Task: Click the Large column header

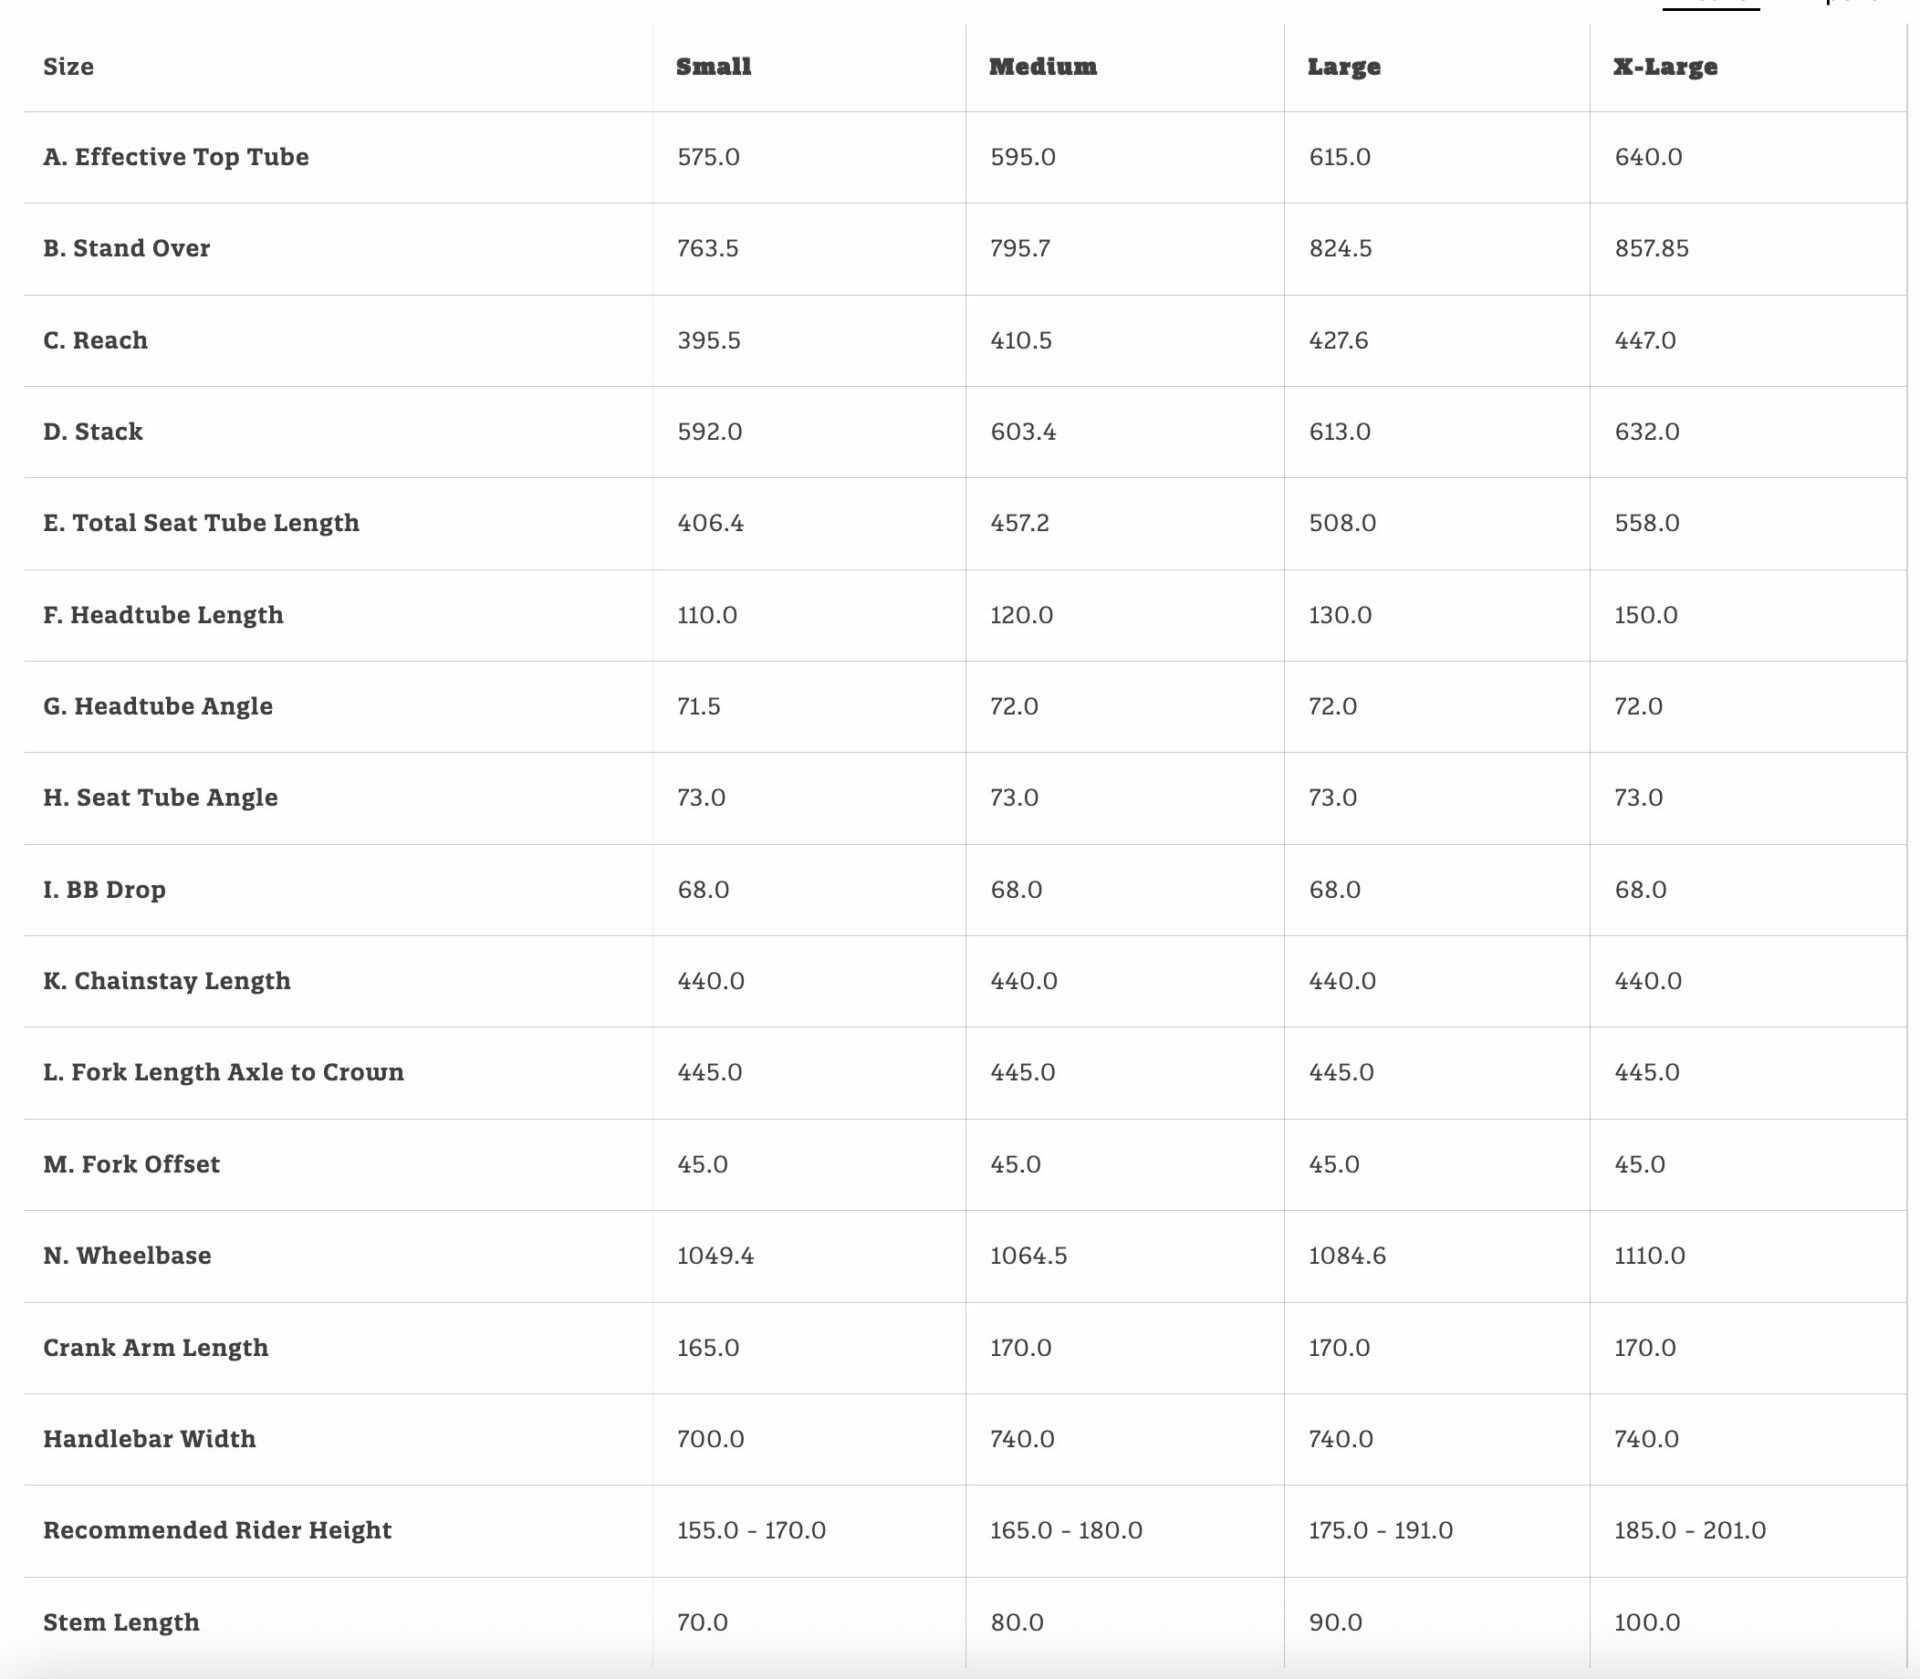Action: 1343,67
